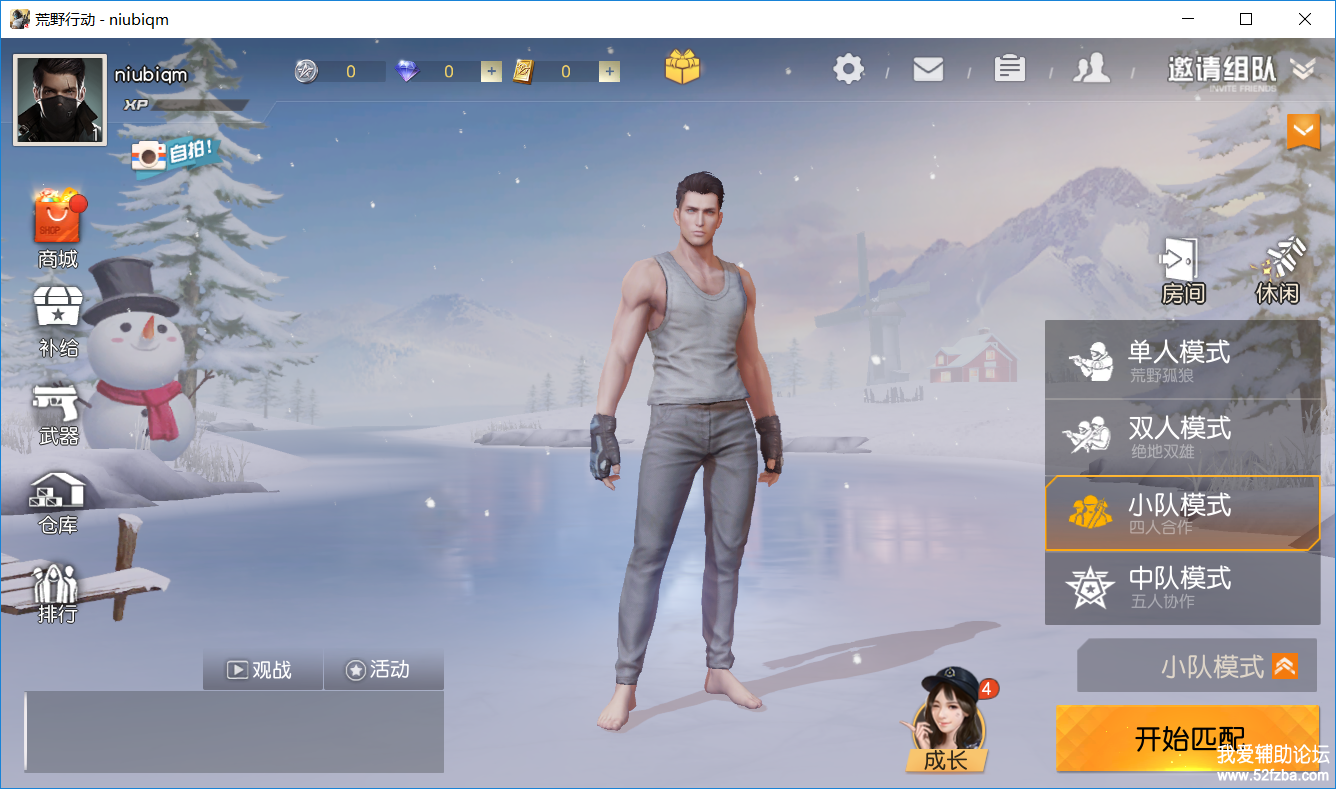Add more gold tickets with plus button

pos(609,71)
